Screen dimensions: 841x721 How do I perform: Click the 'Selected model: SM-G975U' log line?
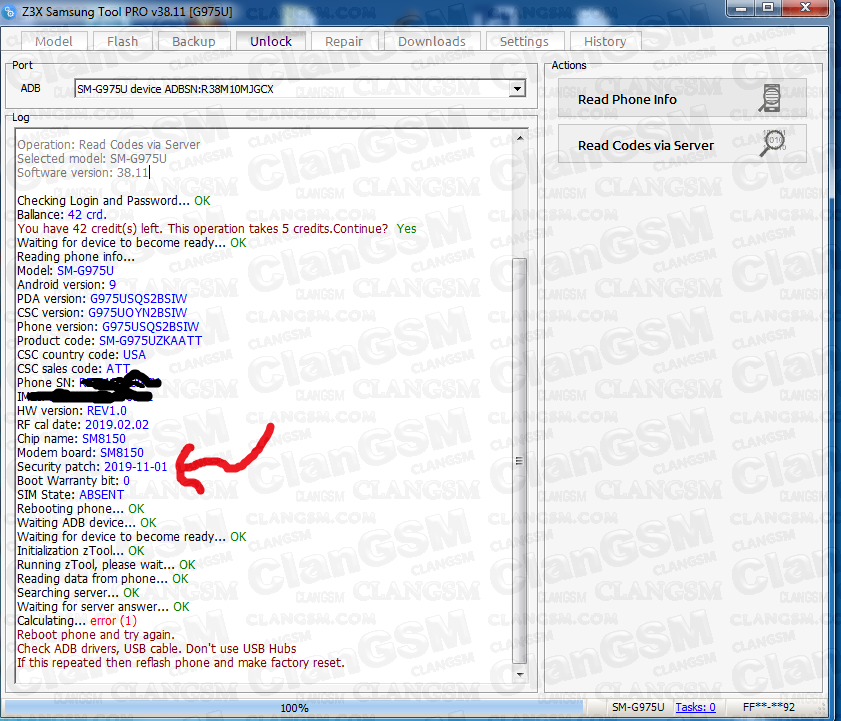click(92, 159)
